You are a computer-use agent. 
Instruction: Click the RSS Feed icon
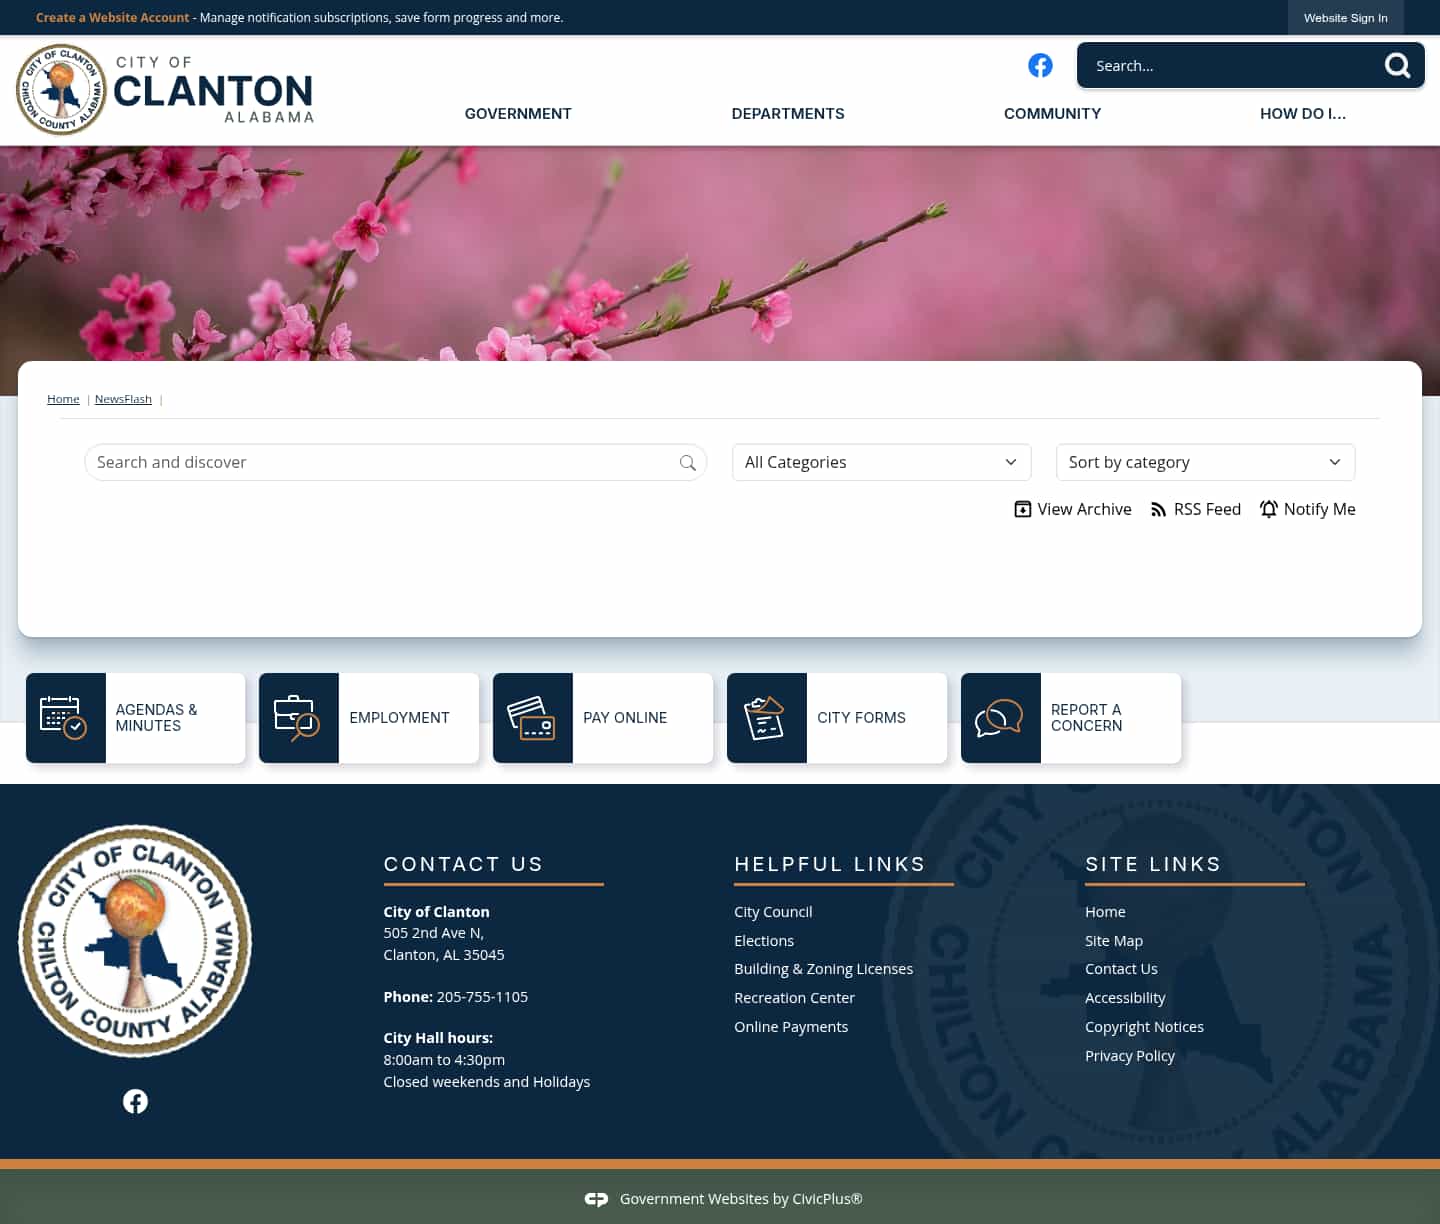1157,509
